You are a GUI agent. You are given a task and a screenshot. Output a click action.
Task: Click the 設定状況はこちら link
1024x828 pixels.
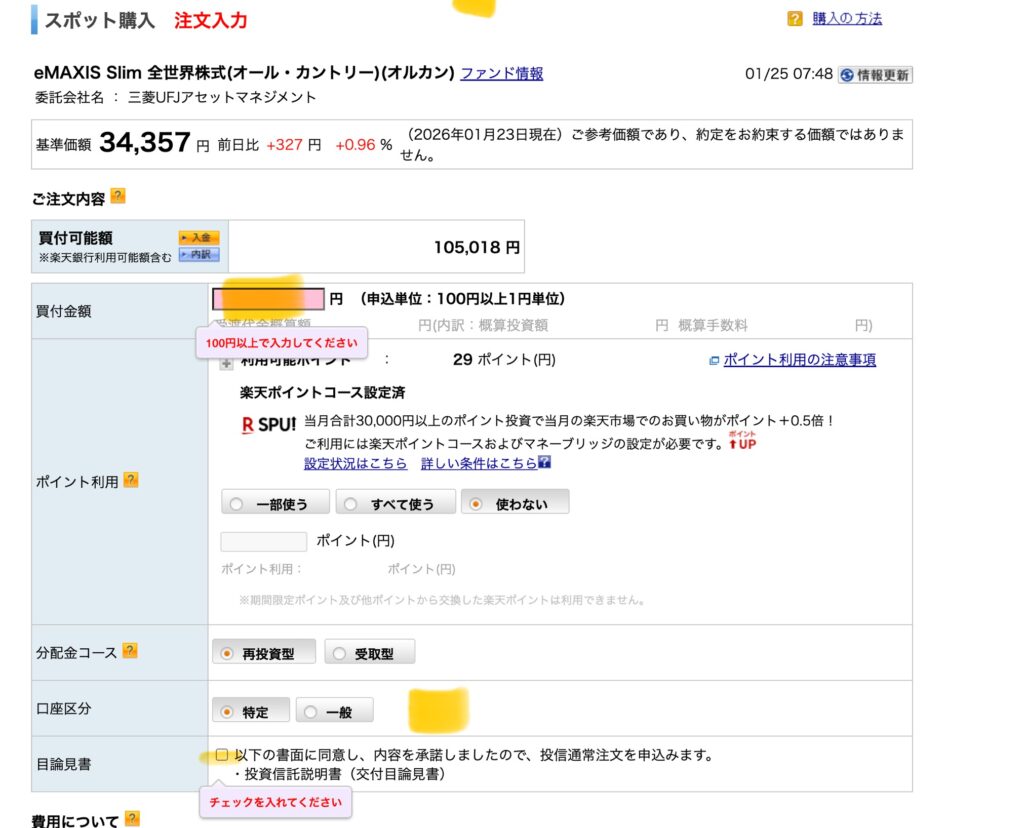coord(355,463)
